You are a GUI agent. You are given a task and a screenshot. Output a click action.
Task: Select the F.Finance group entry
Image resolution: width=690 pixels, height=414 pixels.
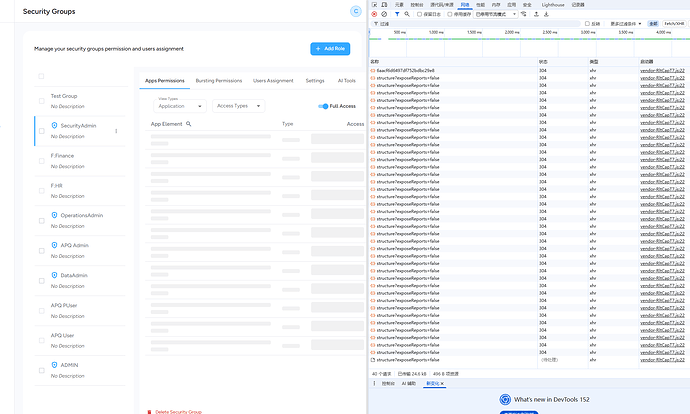[x=80, y=161]
